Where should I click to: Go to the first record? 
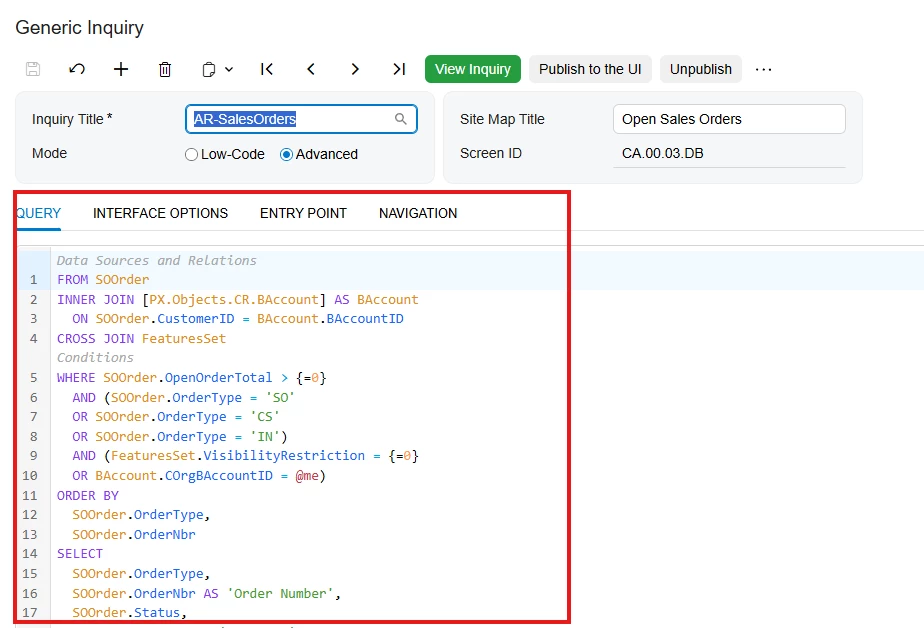point(267,69)
